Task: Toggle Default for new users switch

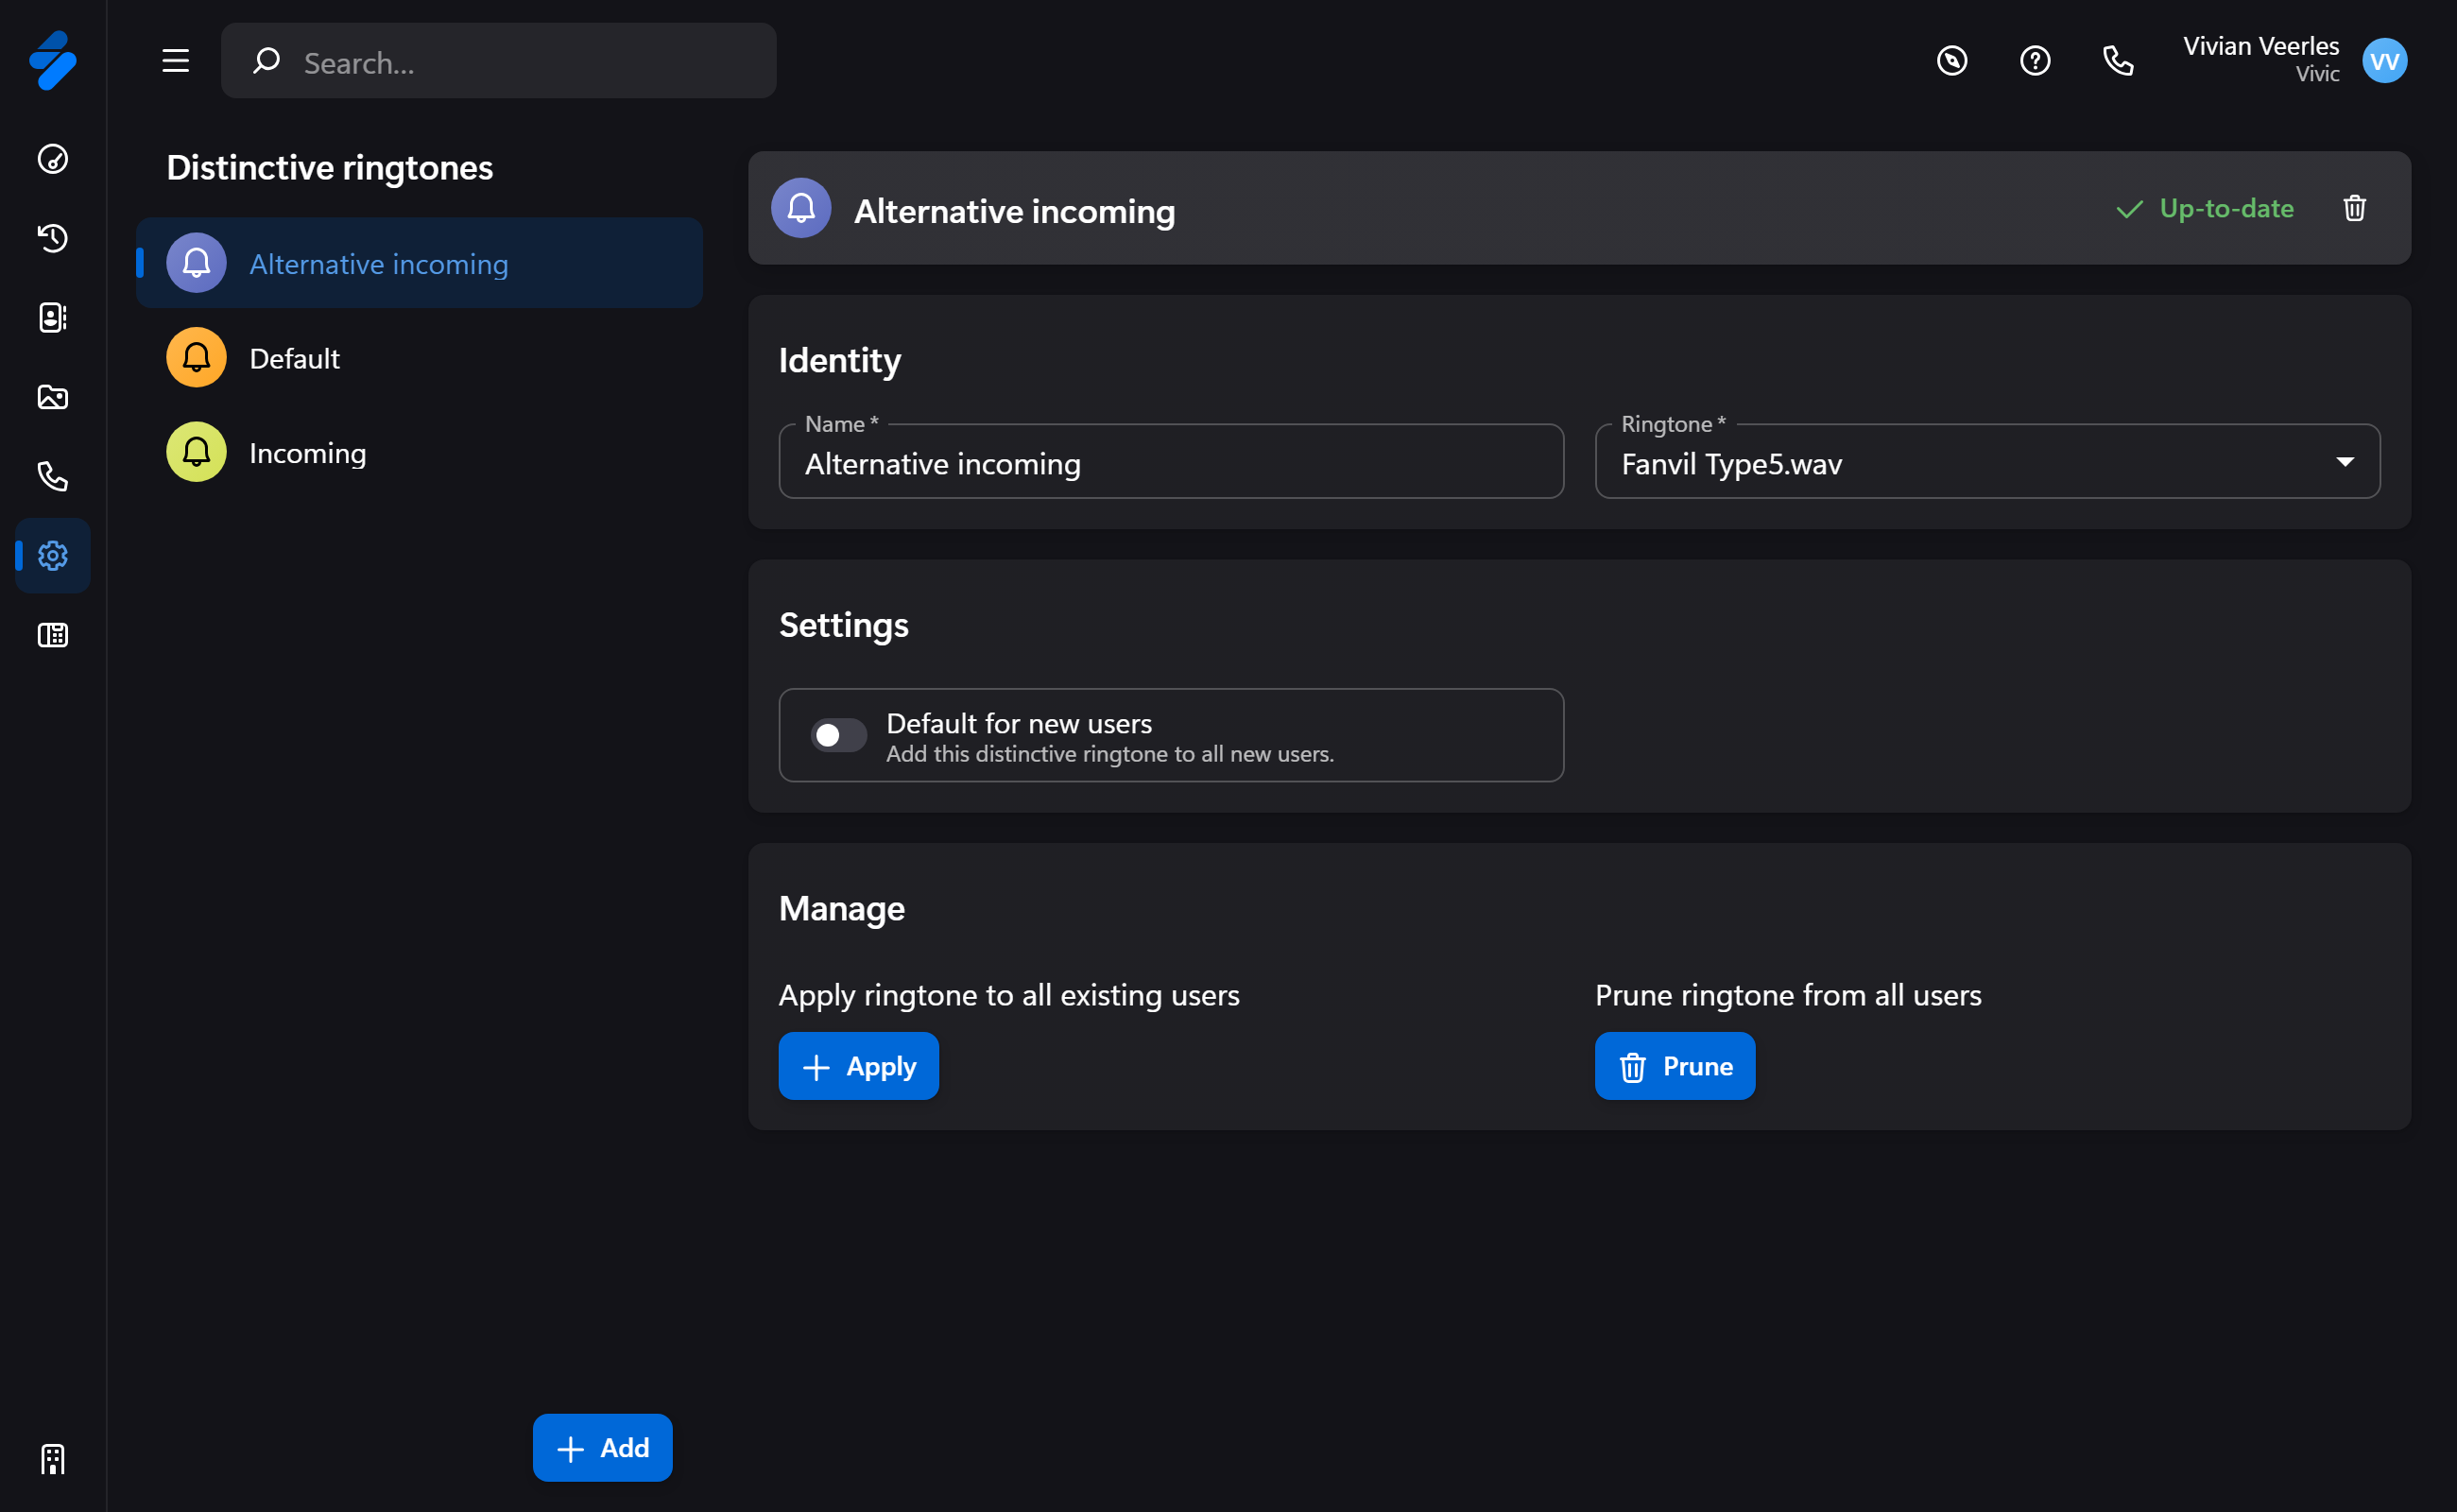Action: [x=838, y=735]
